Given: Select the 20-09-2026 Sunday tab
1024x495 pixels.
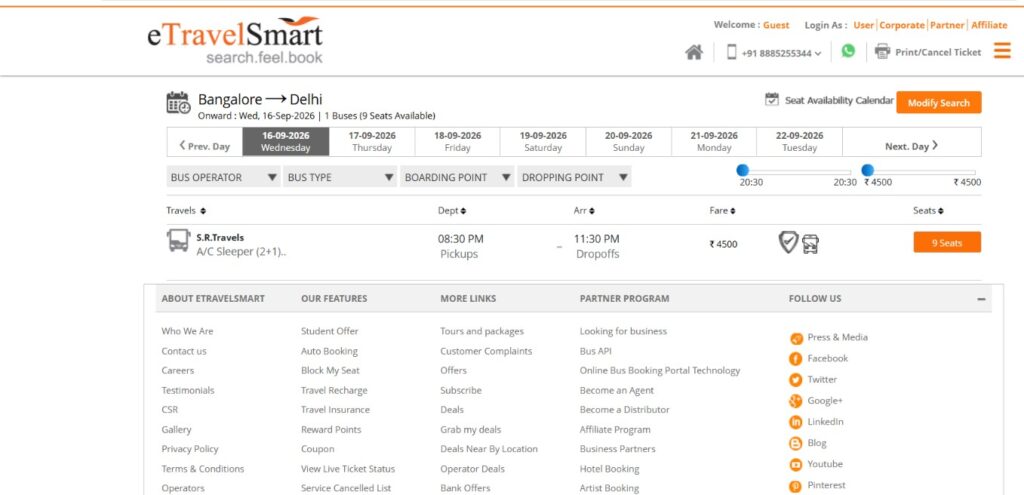Looking at the screenshot, I should (628, 142).
